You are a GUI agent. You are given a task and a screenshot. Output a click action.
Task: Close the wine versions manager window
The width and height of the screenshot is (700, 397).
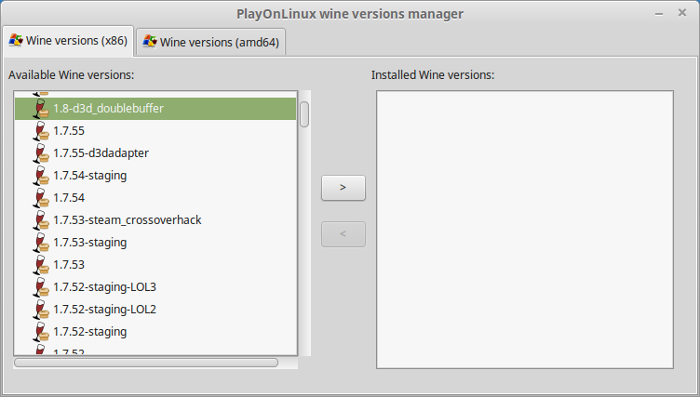(682, 13)
